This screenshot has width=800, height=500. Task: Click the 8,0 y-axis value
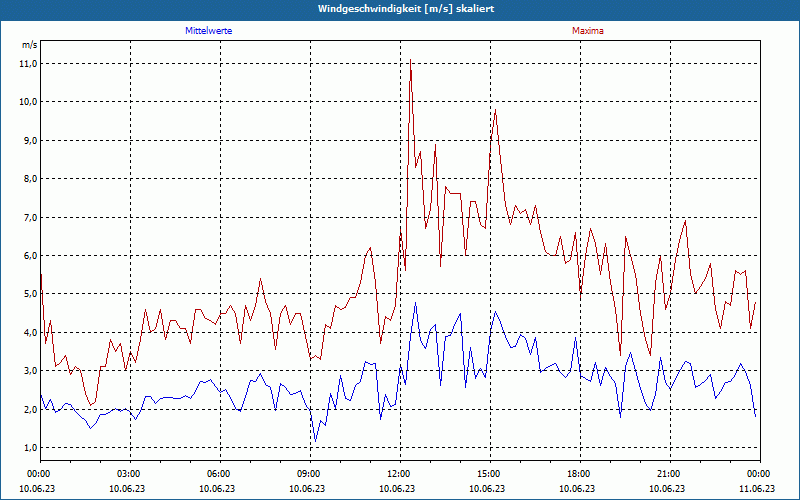(30, 179)
